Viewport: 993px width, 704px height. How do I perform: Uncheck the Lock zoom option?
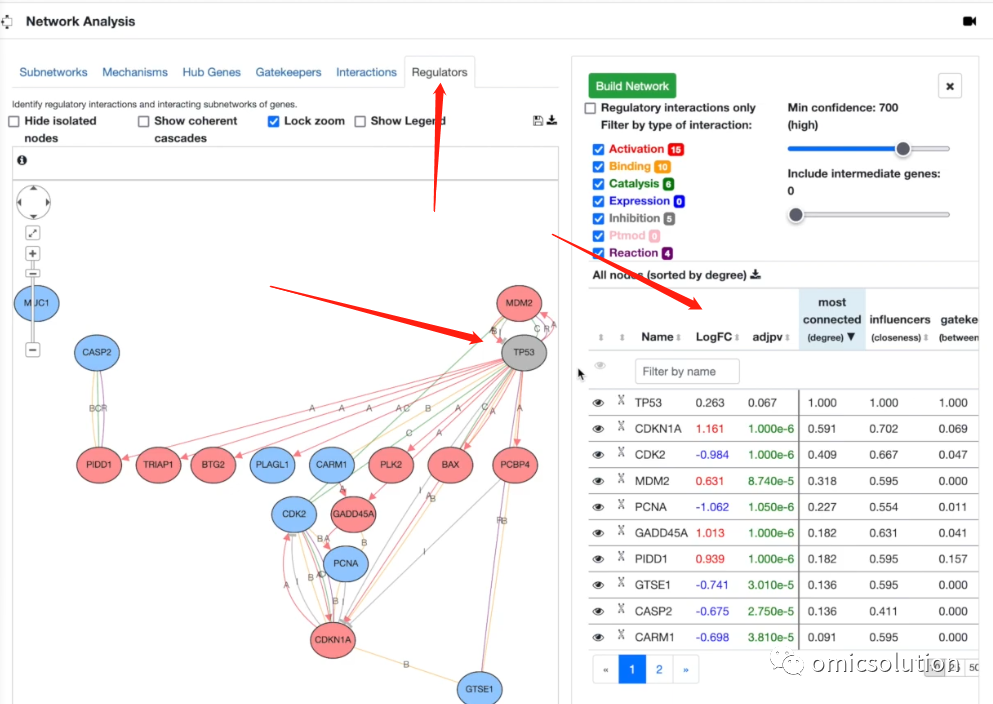(274, 122)
